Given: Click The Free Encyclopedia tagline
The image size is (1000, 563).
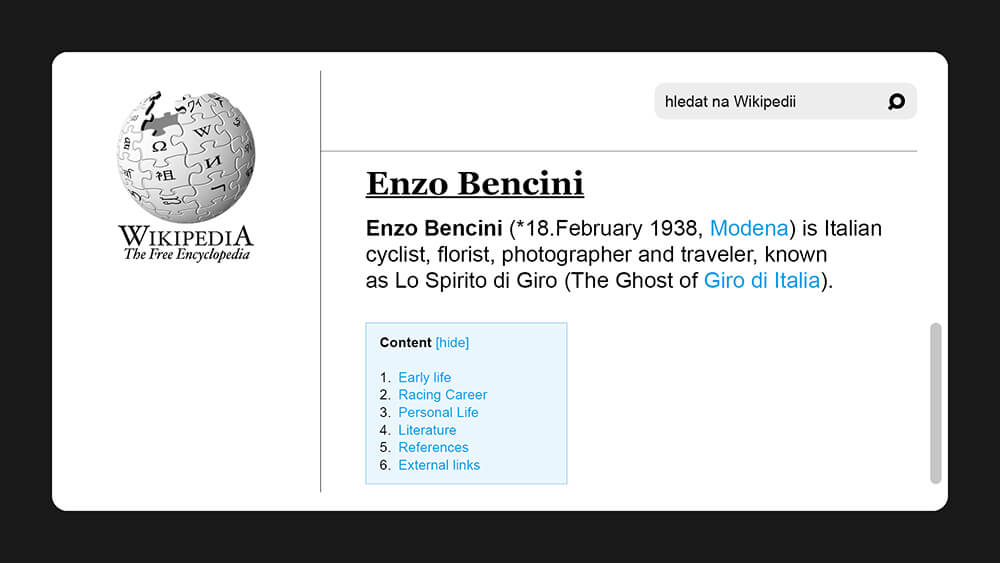Looking at the screenshot, I should pos(187,254).
